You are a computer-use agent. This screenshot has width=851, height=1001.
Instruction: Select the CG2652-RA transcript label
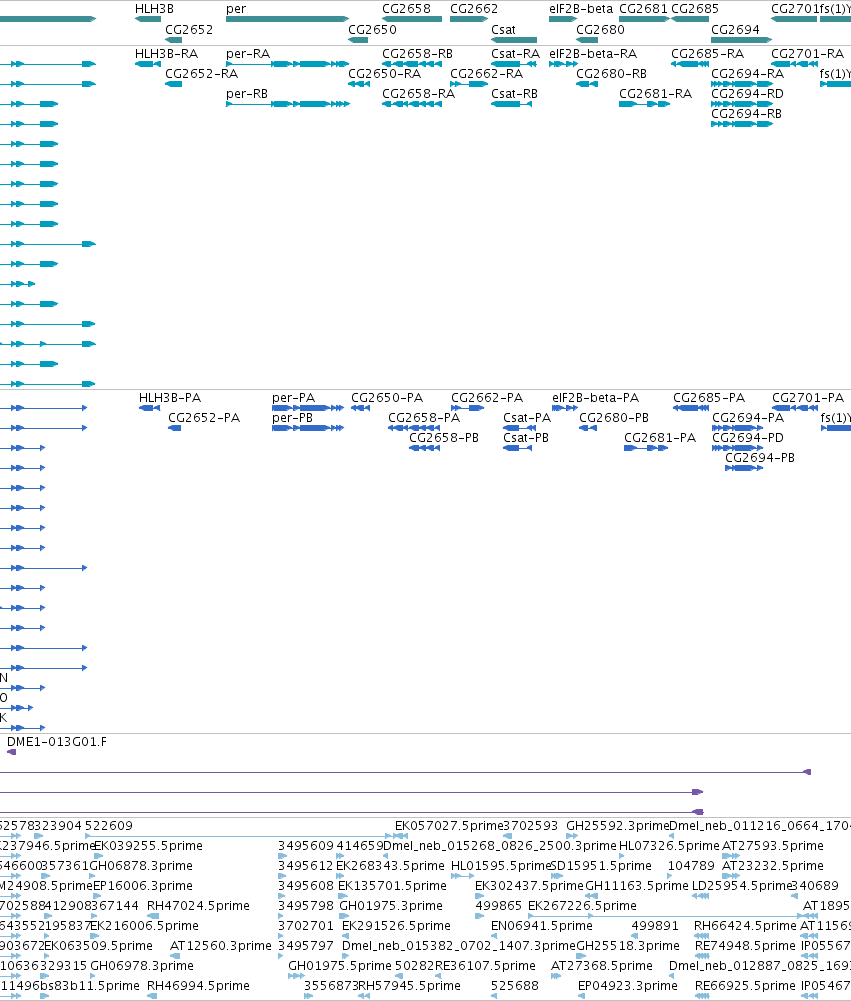(x=201, y=73)
